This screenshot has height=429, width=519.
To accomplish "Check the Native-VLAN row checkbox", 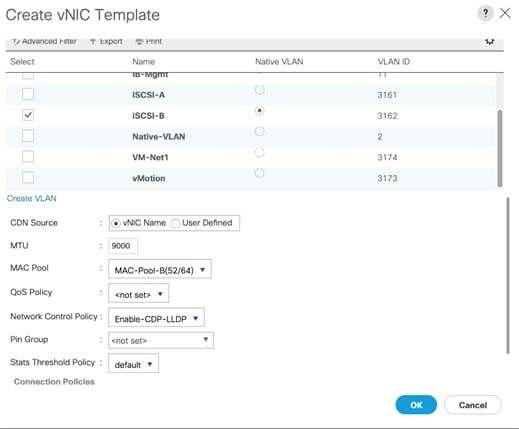I will (28, 136).
